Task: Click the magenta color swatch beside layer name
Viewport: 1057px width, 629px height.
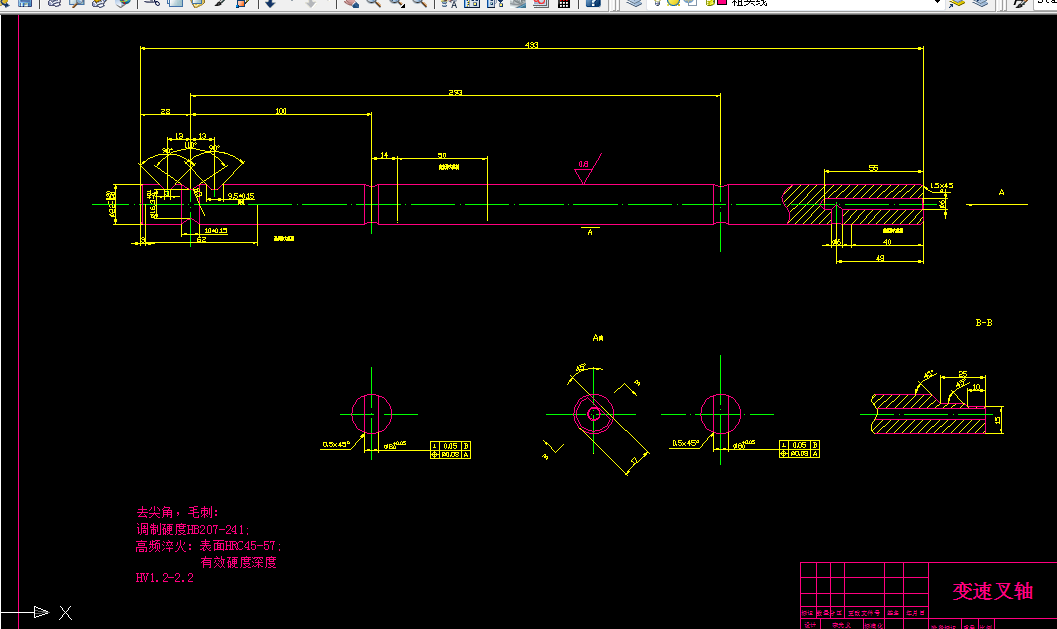Action: click(721, 4)
